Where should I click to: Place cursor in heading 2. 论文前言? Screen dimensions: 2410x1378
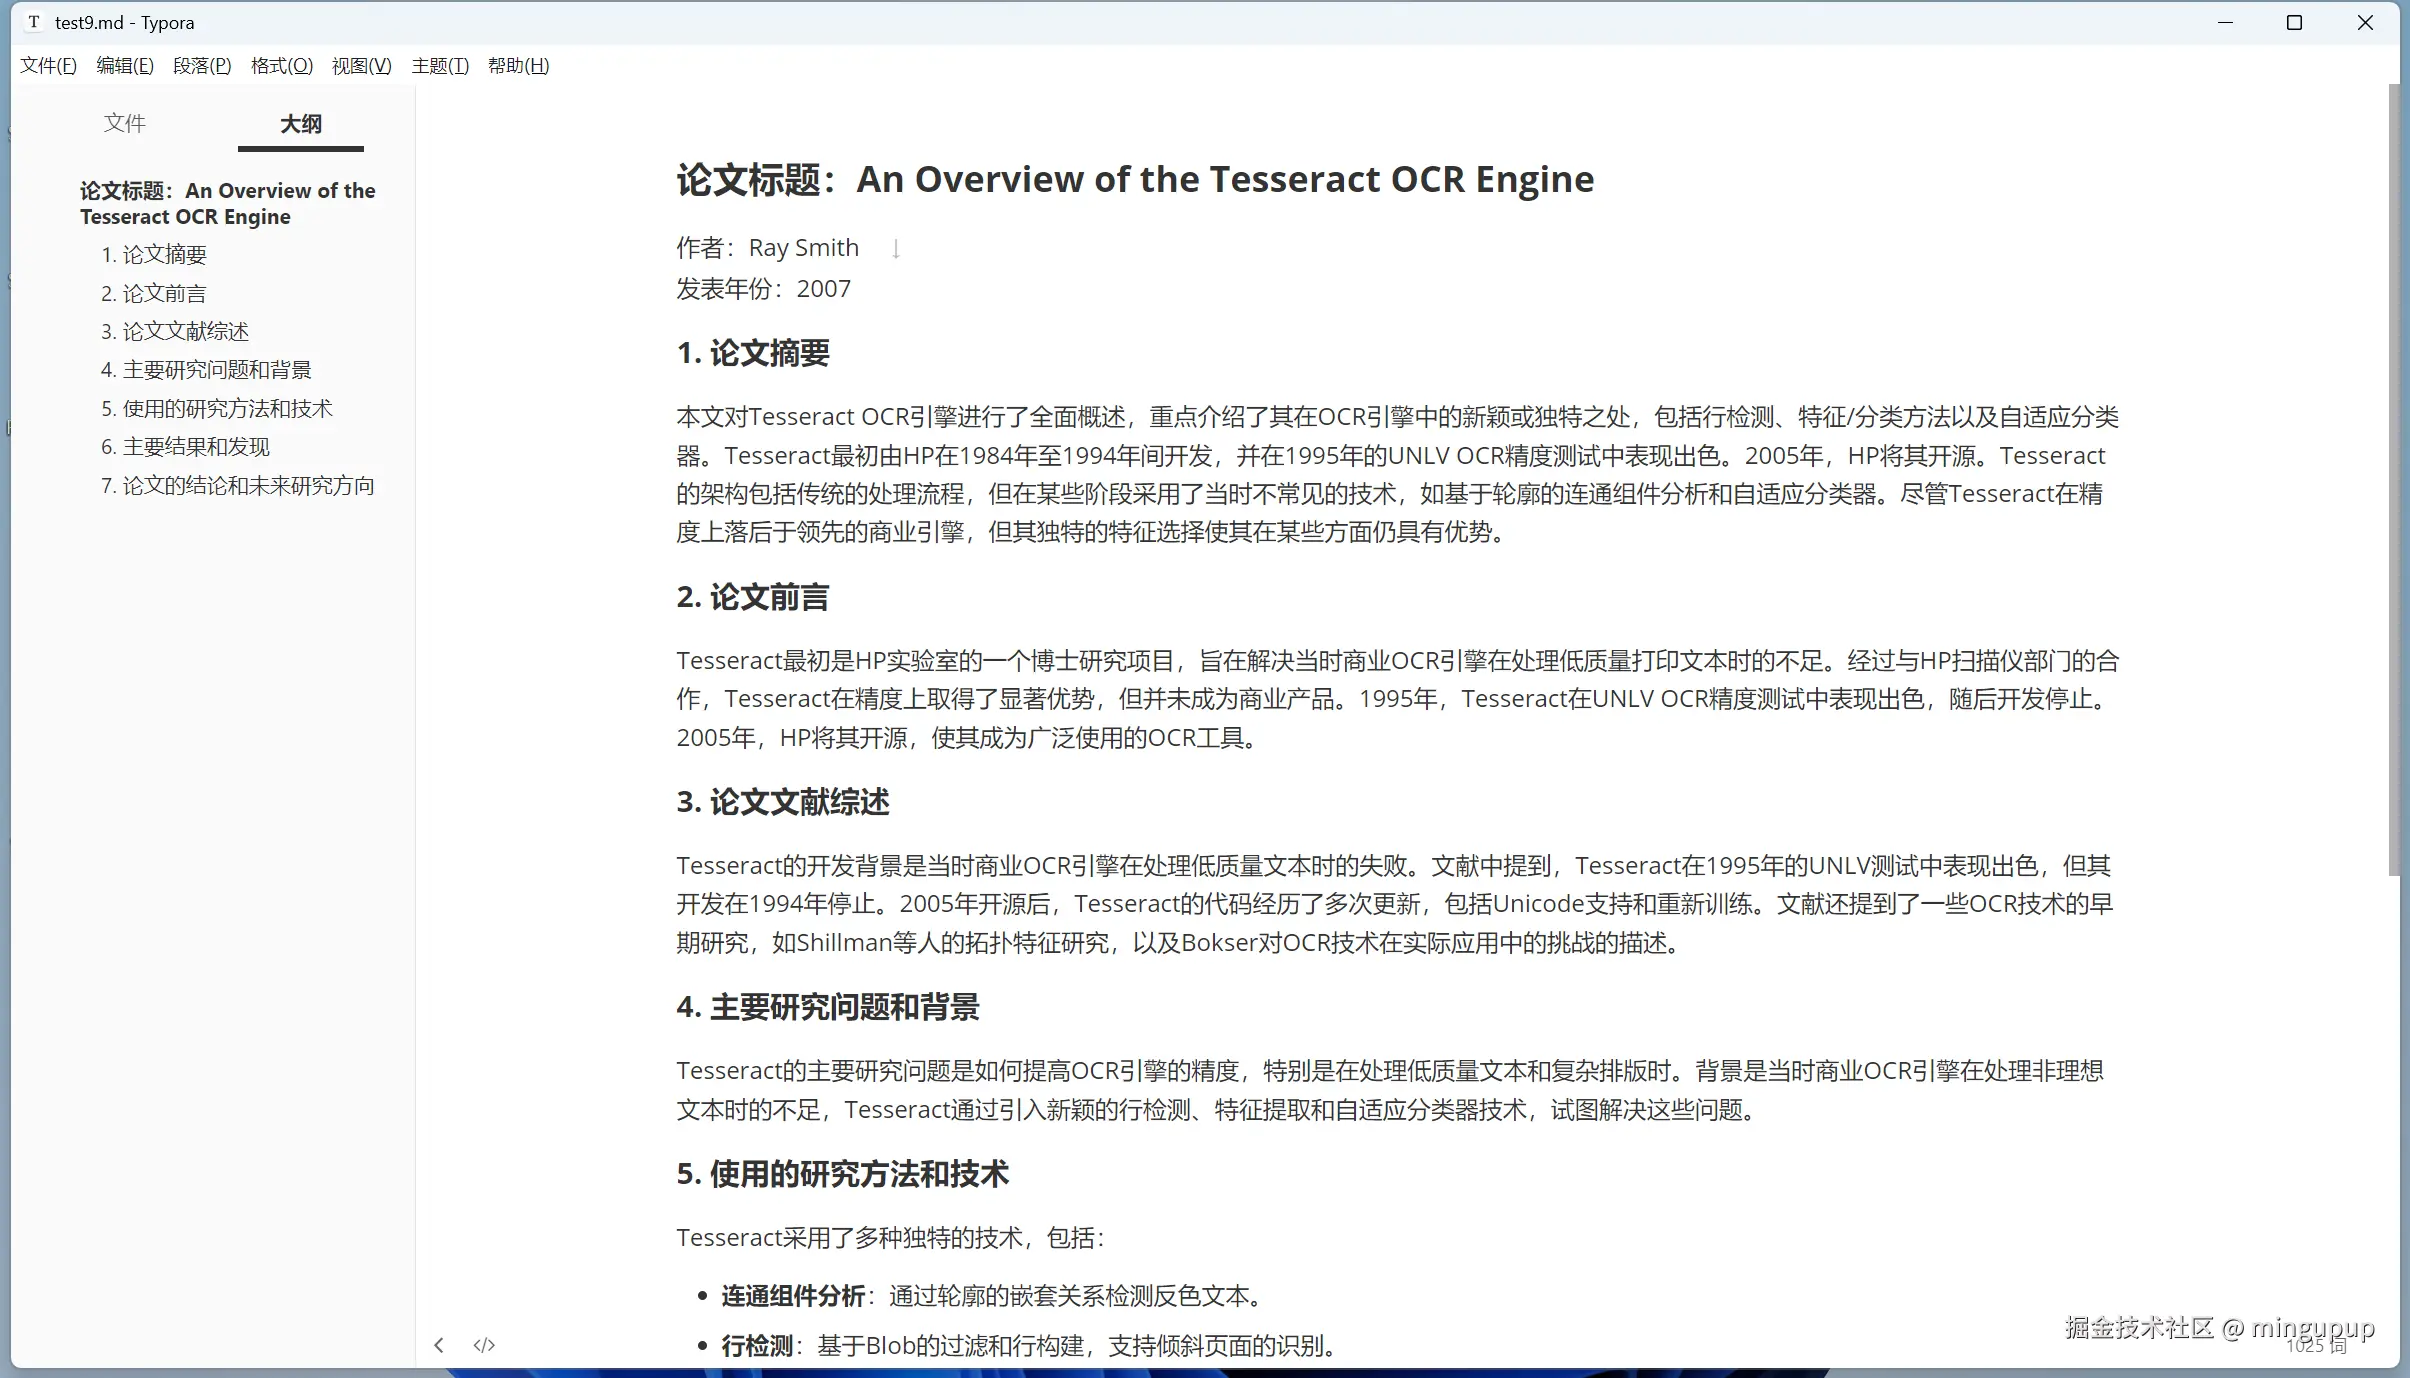[753, 597]
